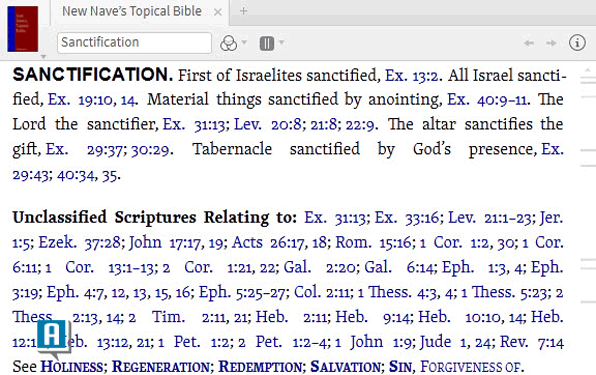The height and width of the screenshot is (375, 596).
Task: Close the New Nave's Topical Bible tab
Action: [x=218, y=12]
